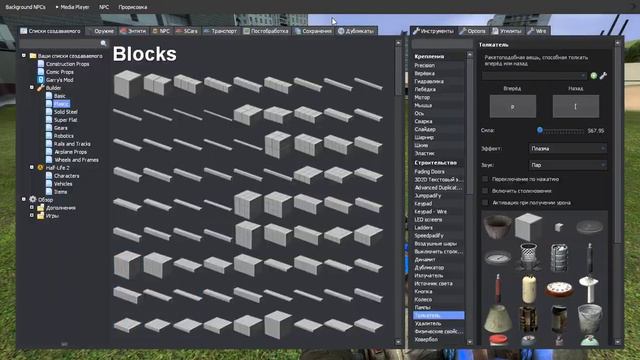Open the Background NPCs menu
The width and height of the screenshot is (640, 360).
coord(25,7)
